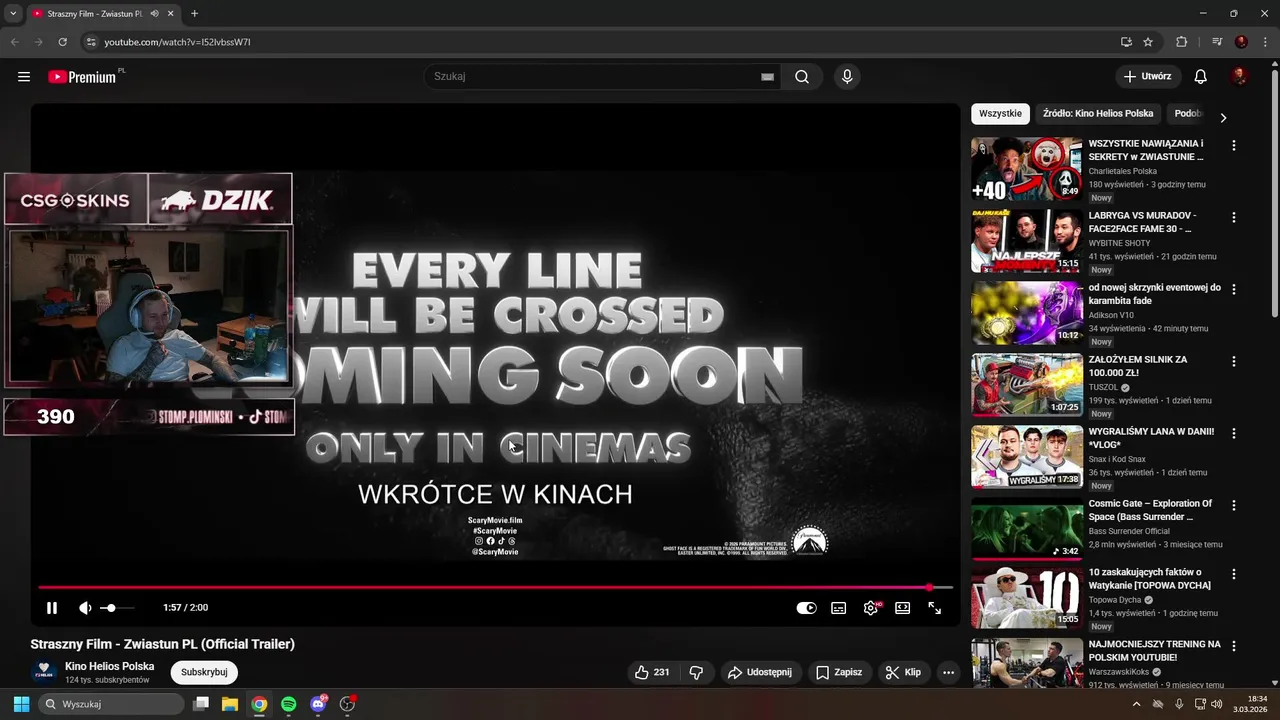1280x720 pixels.
Task: Click the browser address bar URL
Action: pyautogui.click(x=177, y=42)
